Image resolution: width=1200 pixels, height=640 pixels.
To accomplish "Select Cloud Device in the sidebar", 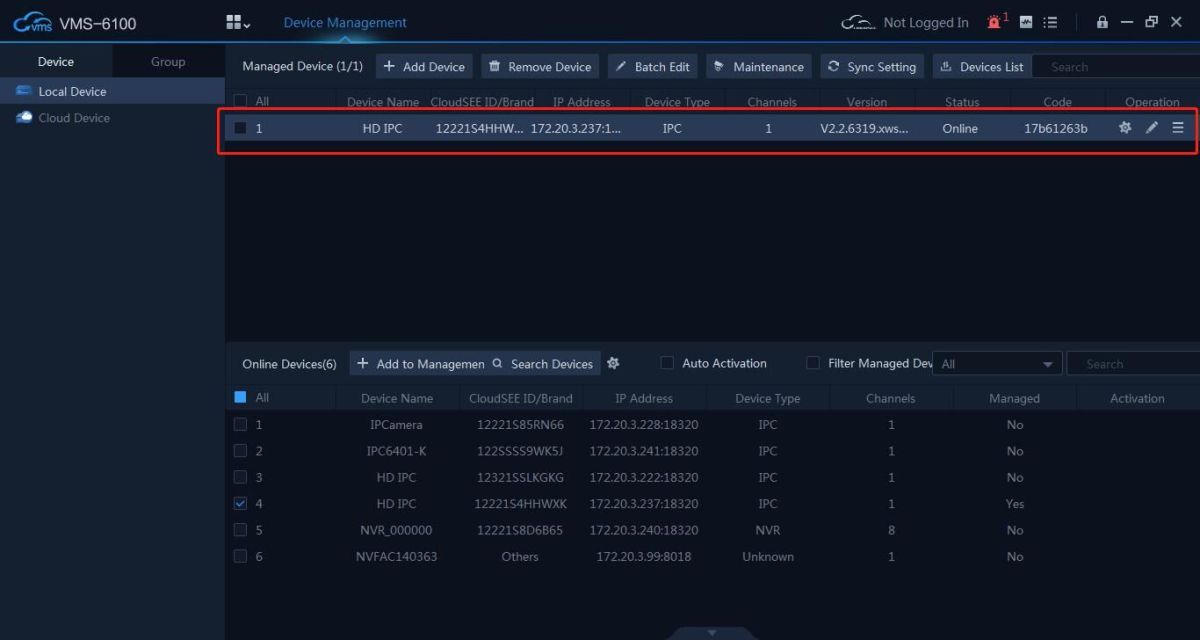I will [x=74, y=118].
